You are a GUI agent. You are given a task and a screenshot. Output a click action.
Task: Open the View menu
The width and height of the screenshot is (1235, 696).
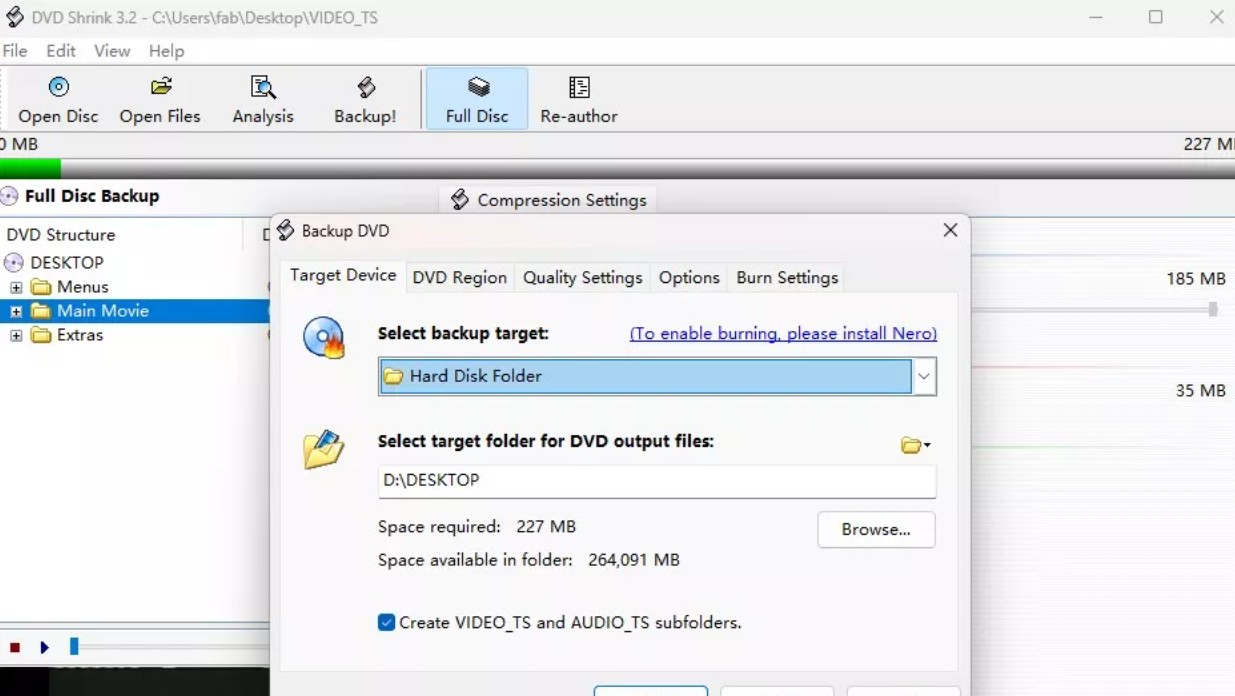coord(112,51)
